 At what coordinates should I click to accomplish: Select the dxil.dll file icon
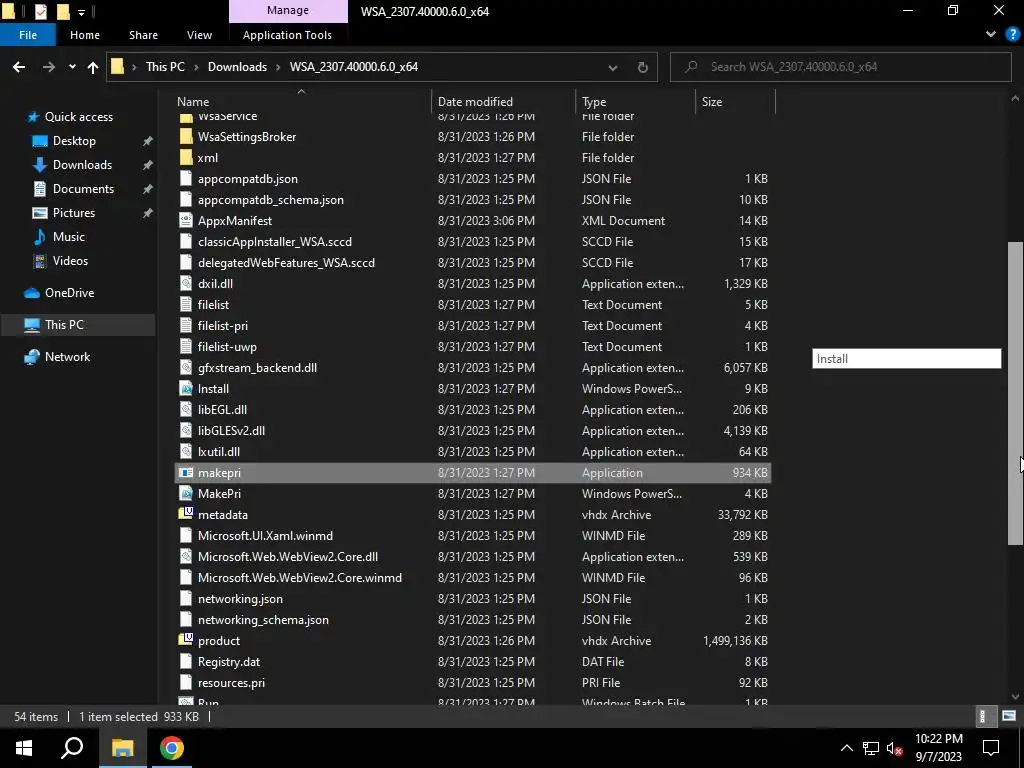click(x=186, y=283)
